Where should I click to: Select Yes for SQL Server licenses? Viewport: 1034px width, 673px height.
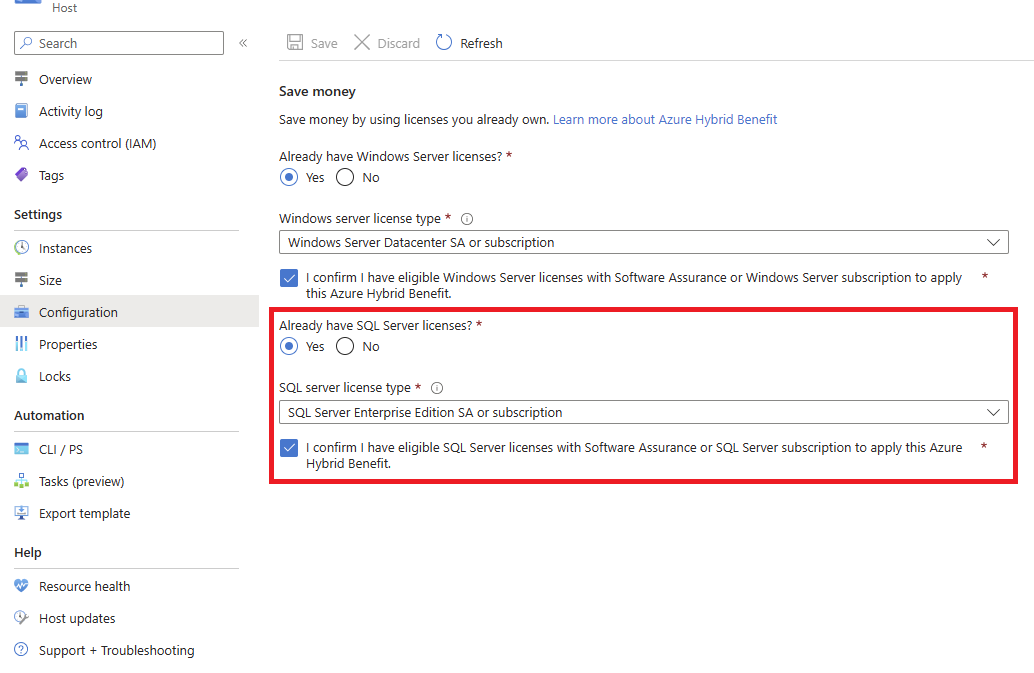[x=289, y=346]
